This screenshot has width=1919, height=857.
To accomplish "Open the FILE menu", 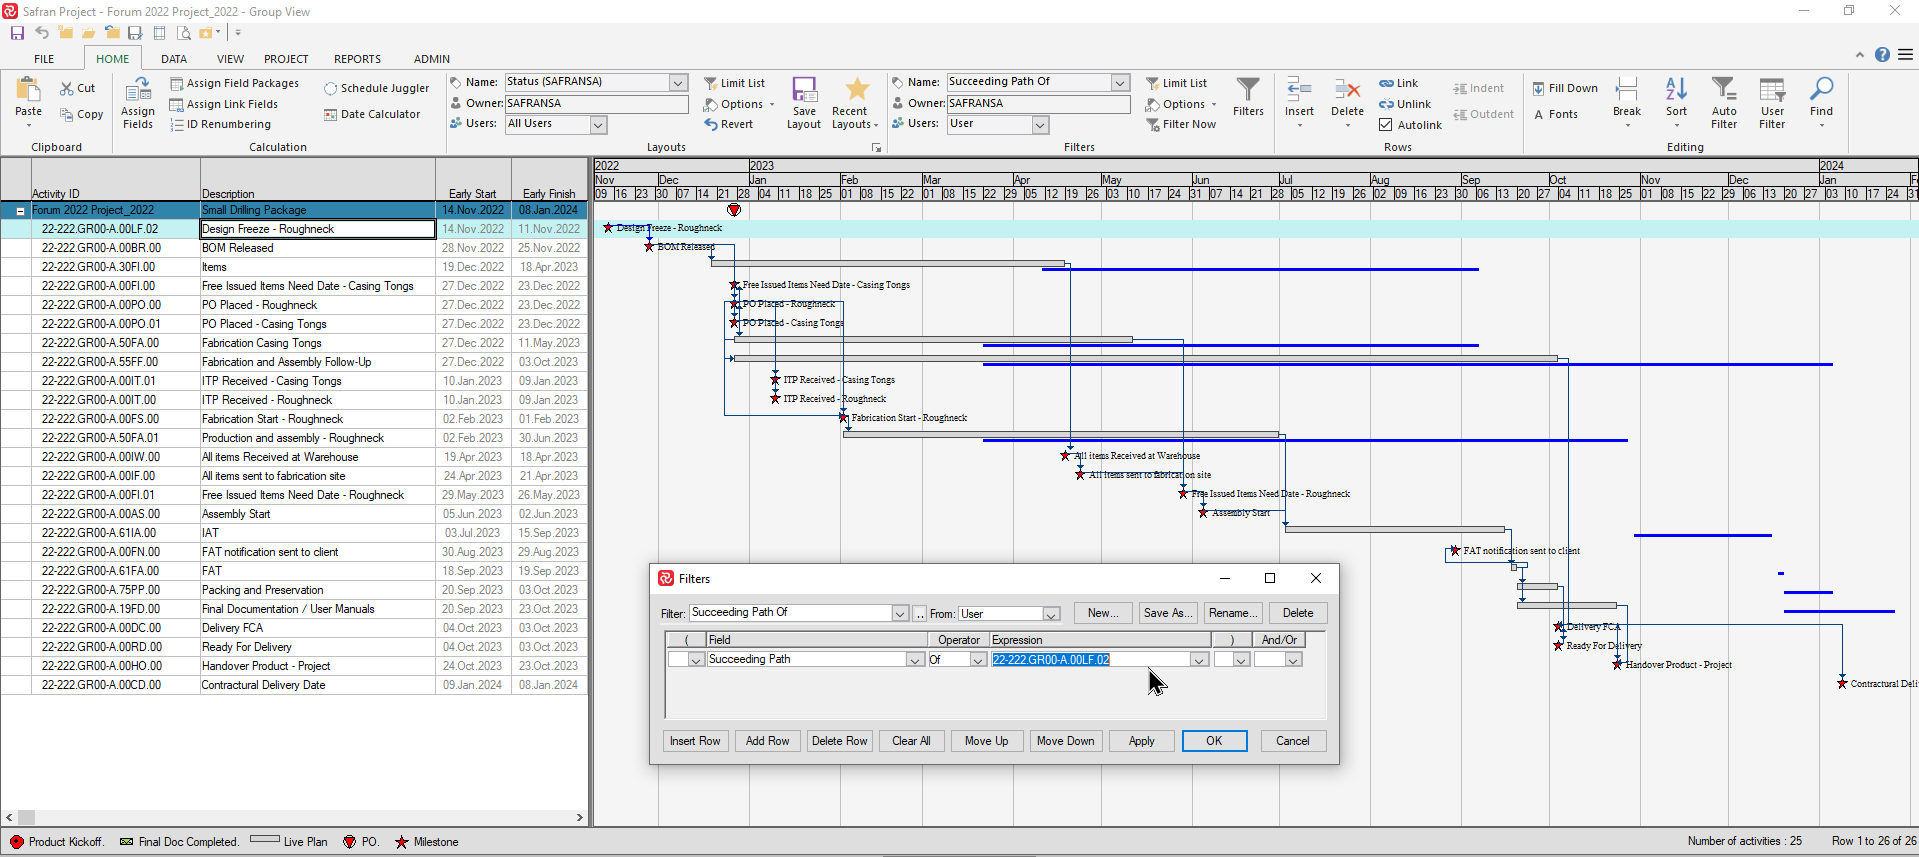I will 44,59.
